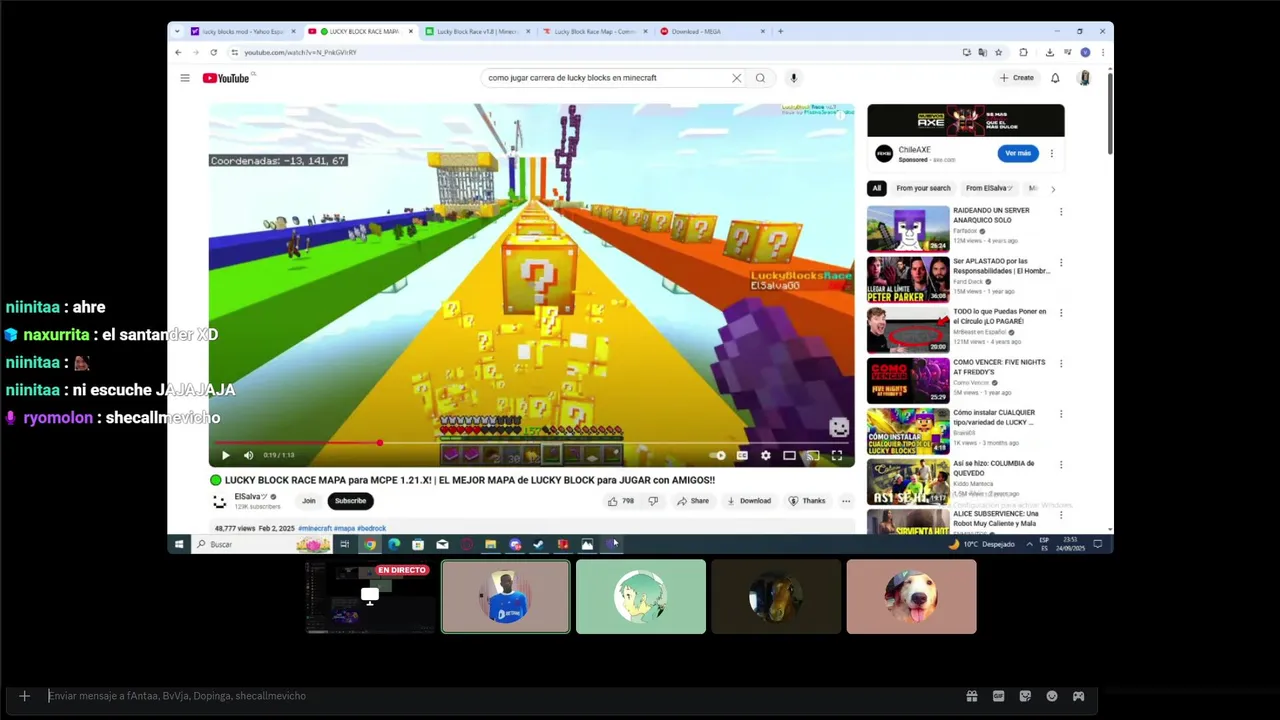Switch to Lucky Block Race Map tab
1280x720 pixels.
(x=595, y=31)
